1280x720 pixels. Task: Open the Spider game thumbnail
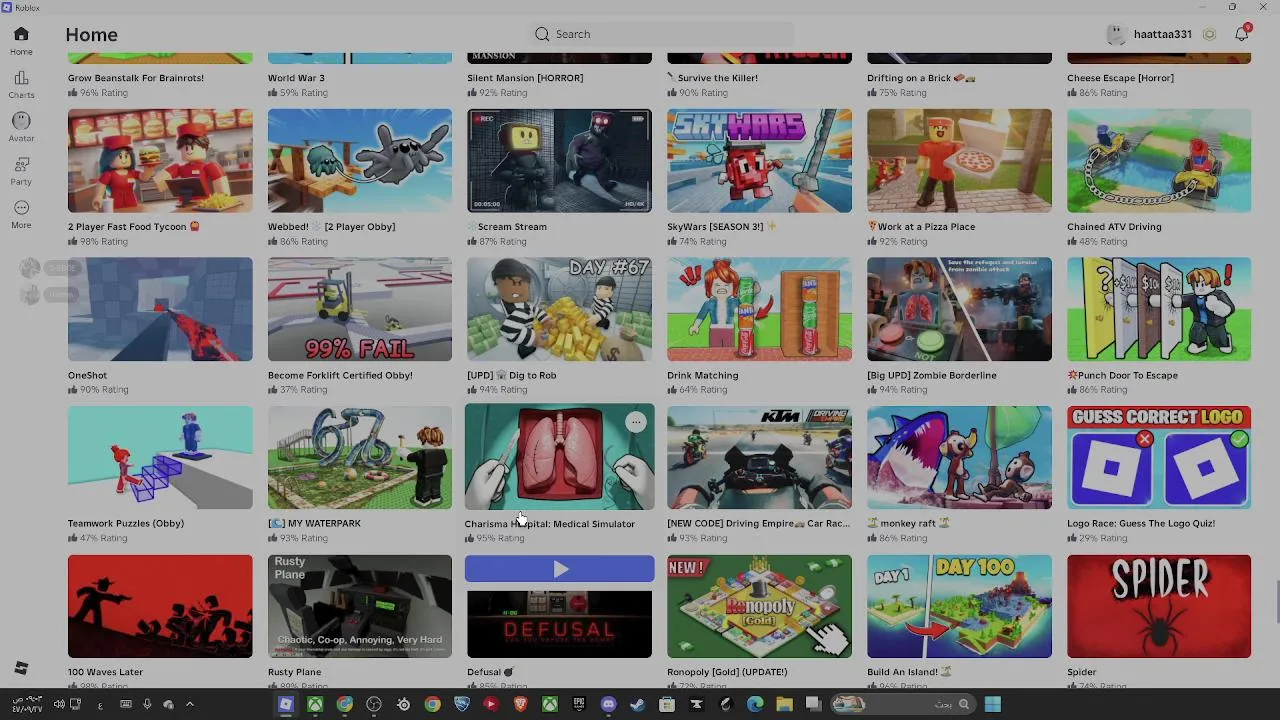click(x=1159, y=606)
